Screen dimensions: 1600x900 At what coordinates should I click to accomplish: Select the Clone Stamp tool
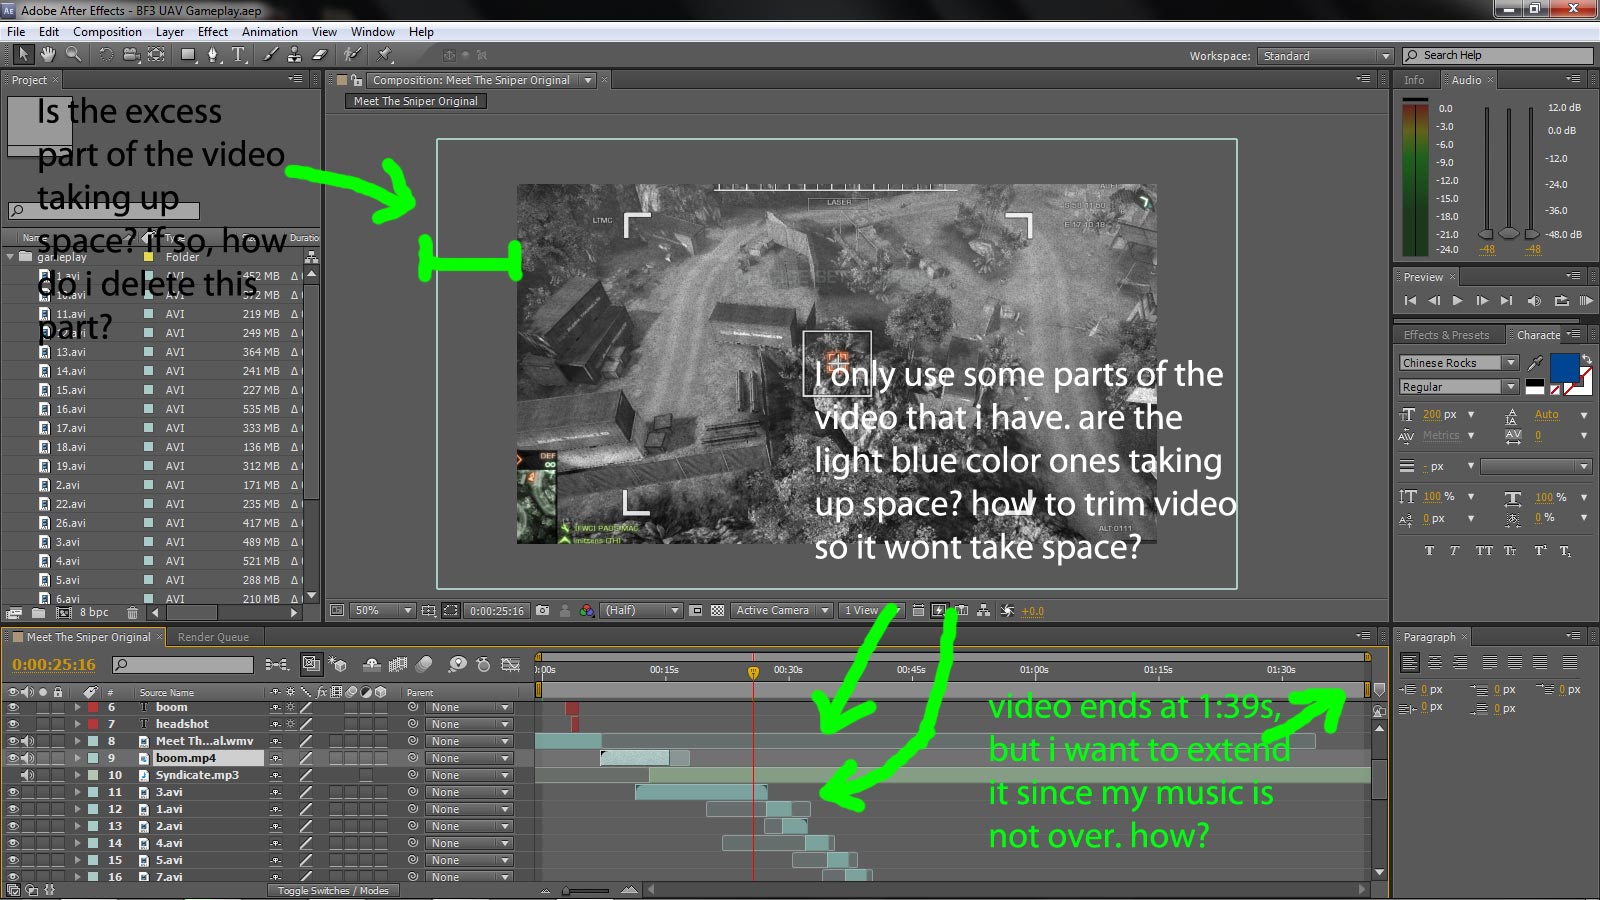coord(295,54)
